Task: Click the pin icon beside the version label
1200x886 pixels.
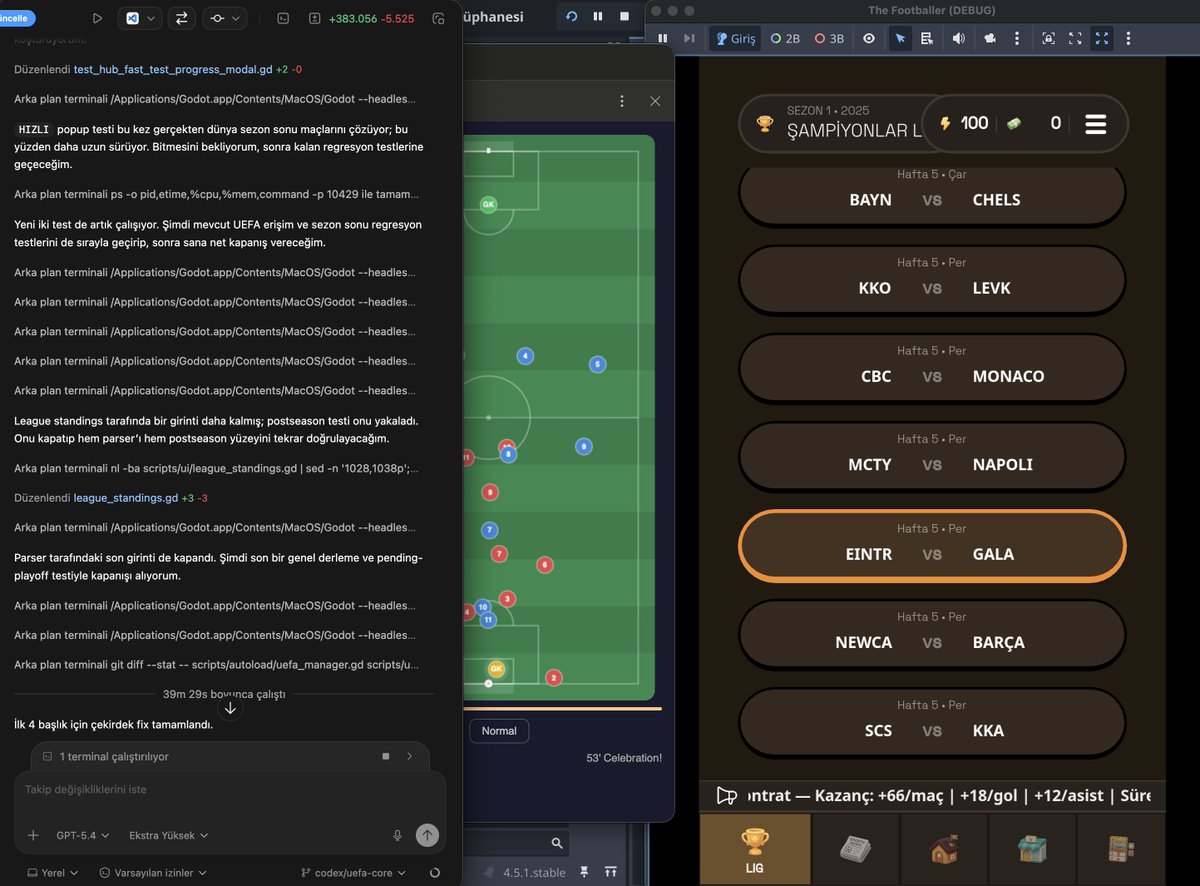Action: [583, 873]
